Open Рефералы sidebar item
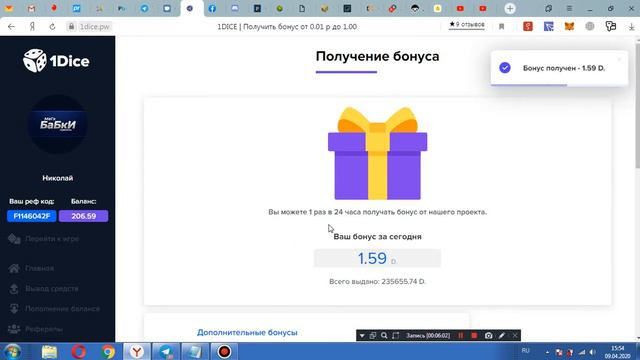Viewport: 640px width, 360px height. 44,329
